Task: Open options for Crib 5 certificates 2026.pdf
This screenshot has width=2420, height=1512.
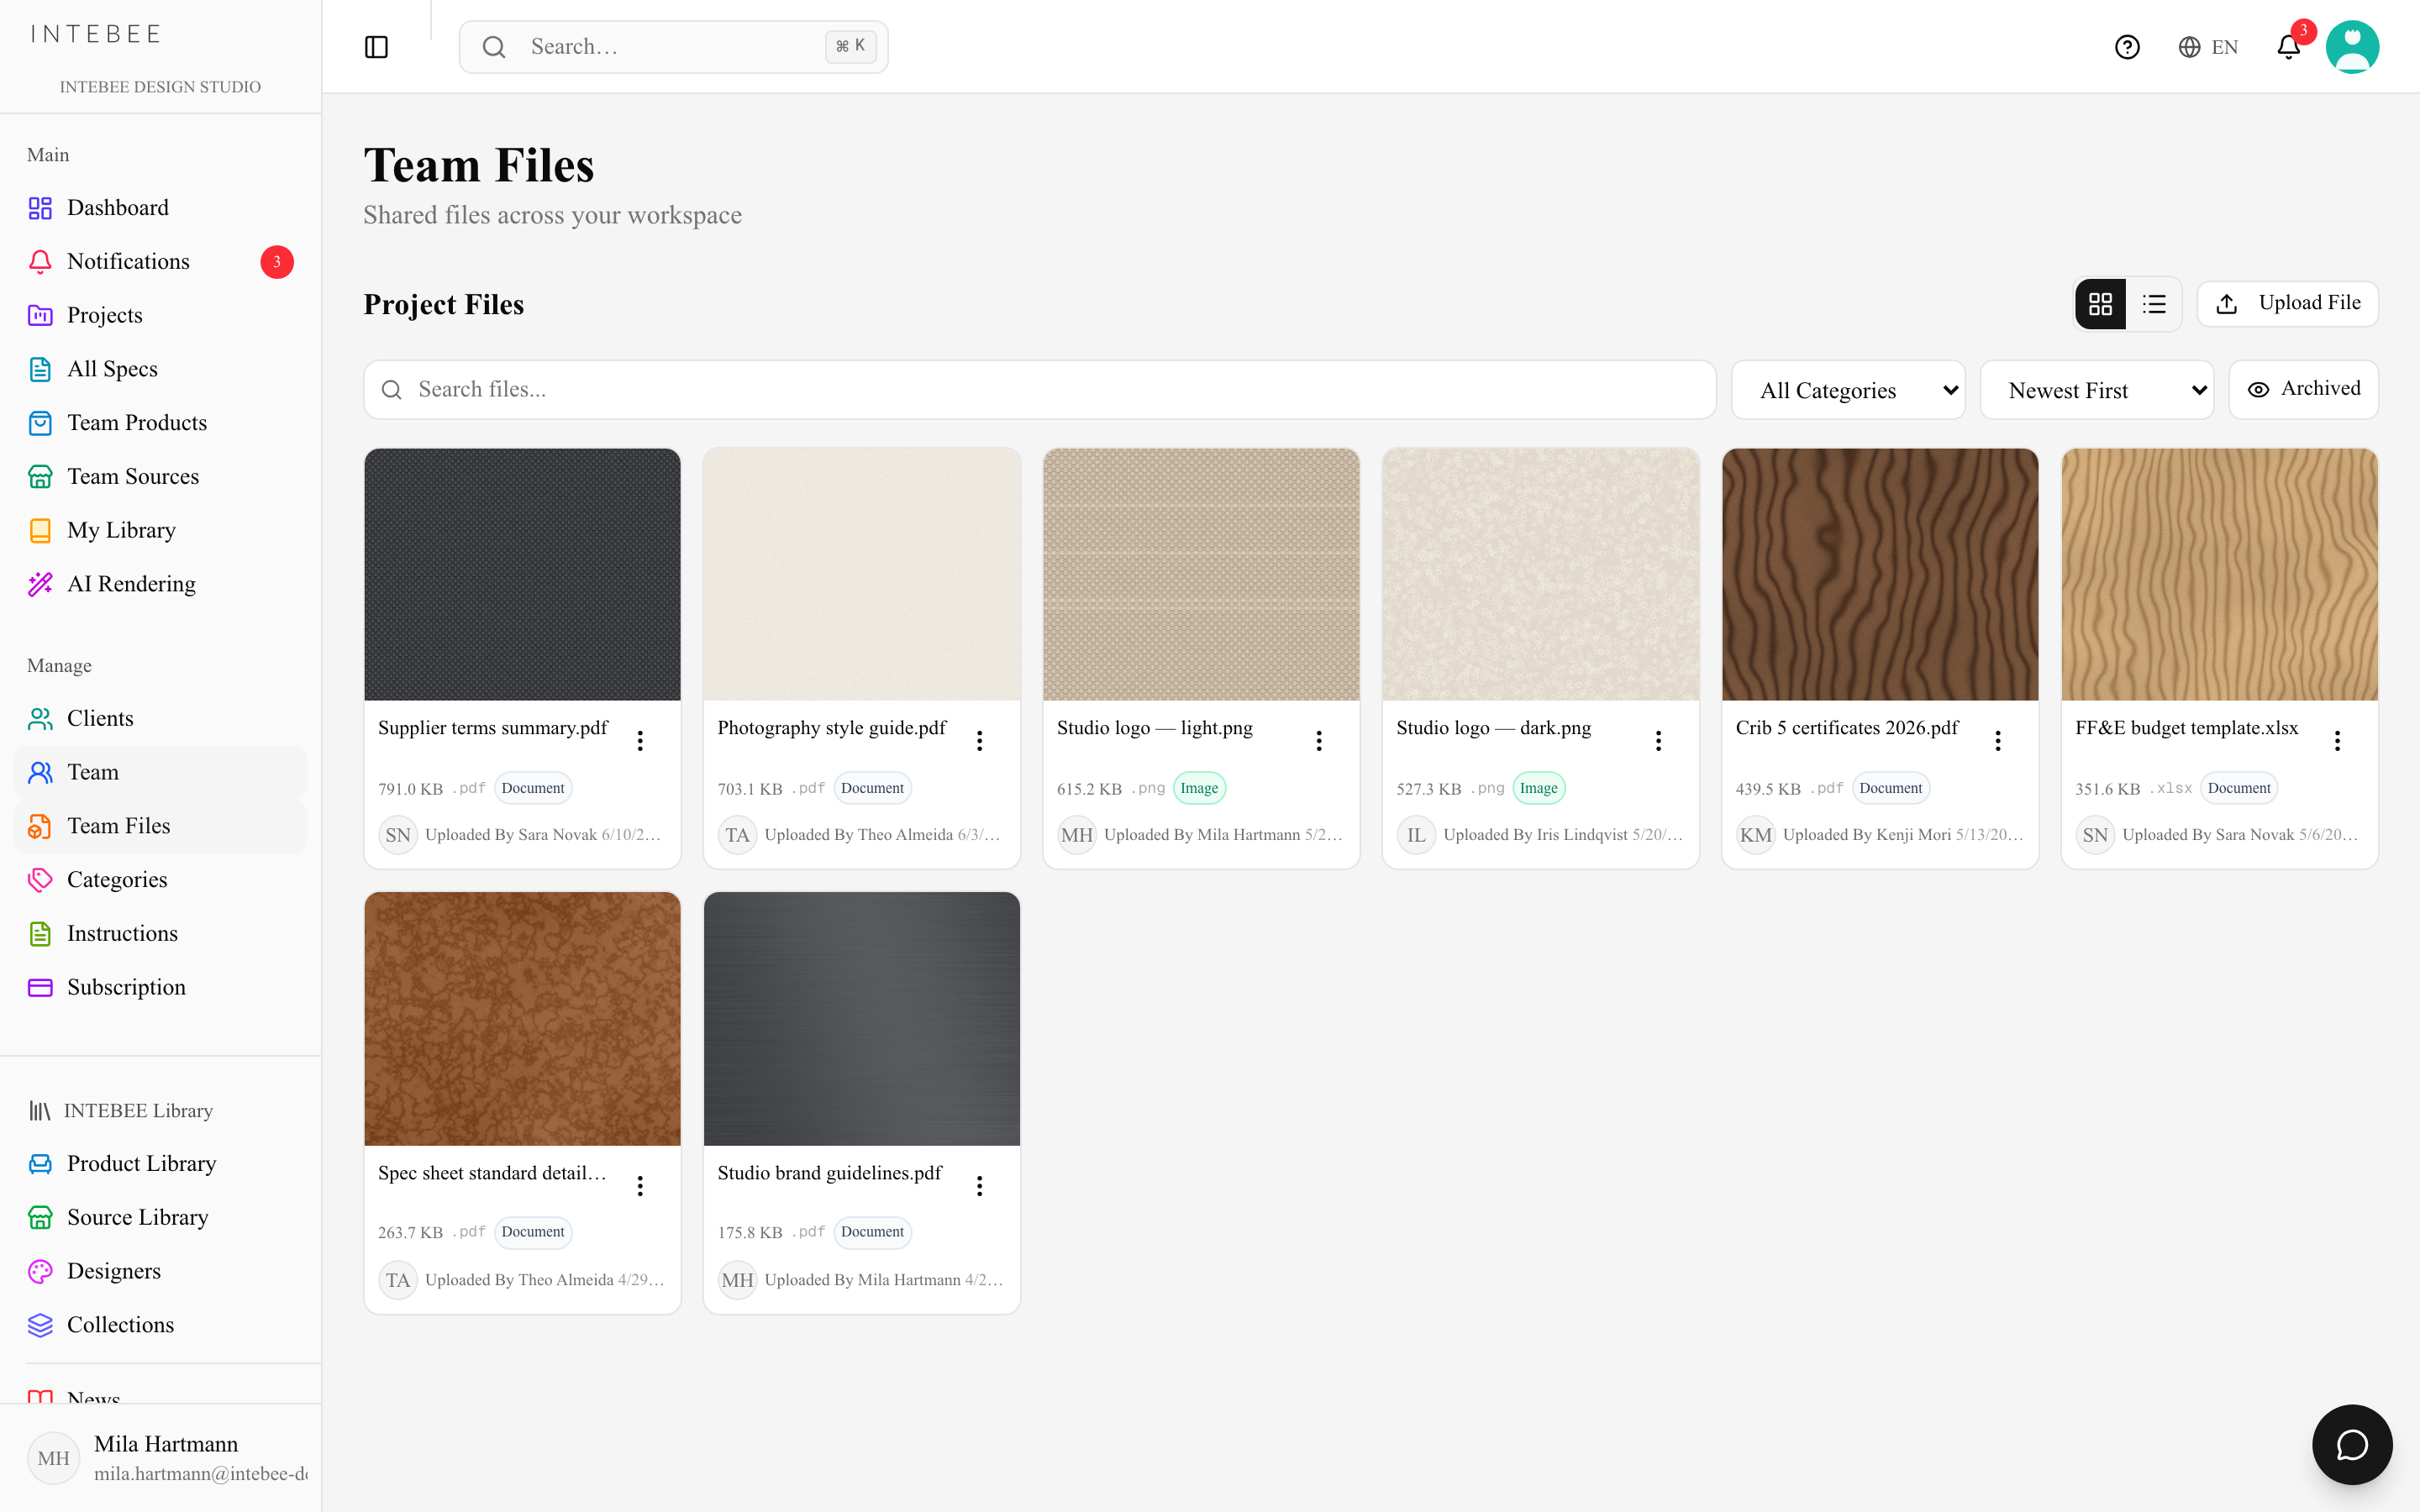Action: point(1998,740)
